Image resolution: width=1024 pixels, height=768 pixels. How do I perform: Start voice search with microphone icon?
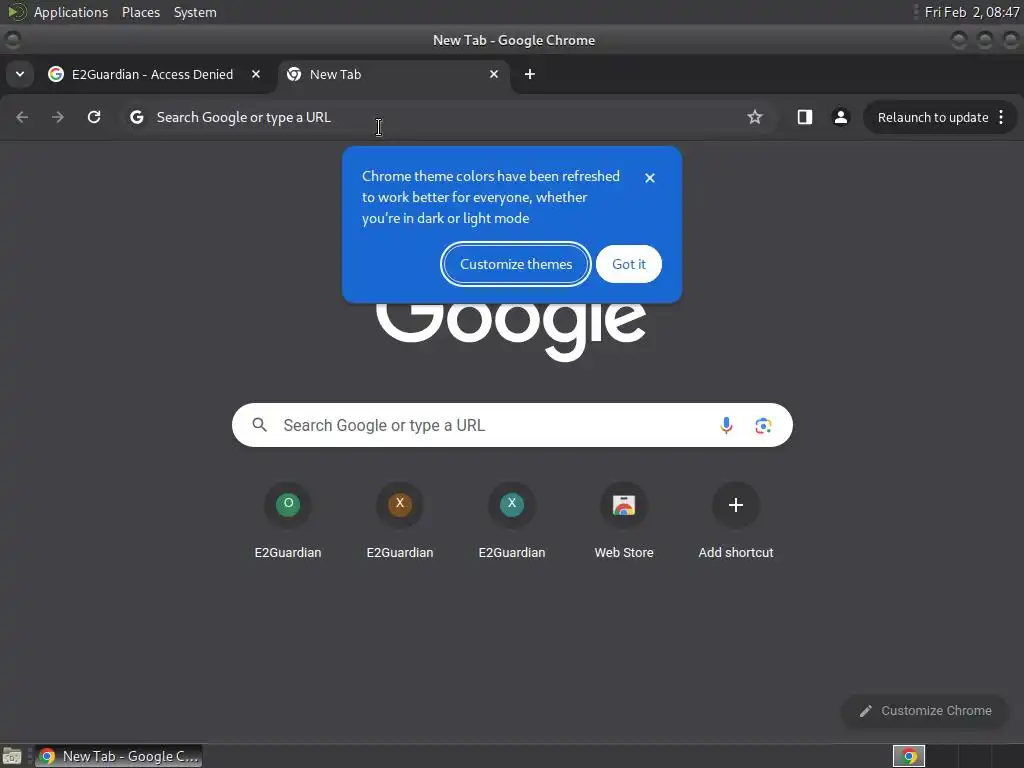726,426
